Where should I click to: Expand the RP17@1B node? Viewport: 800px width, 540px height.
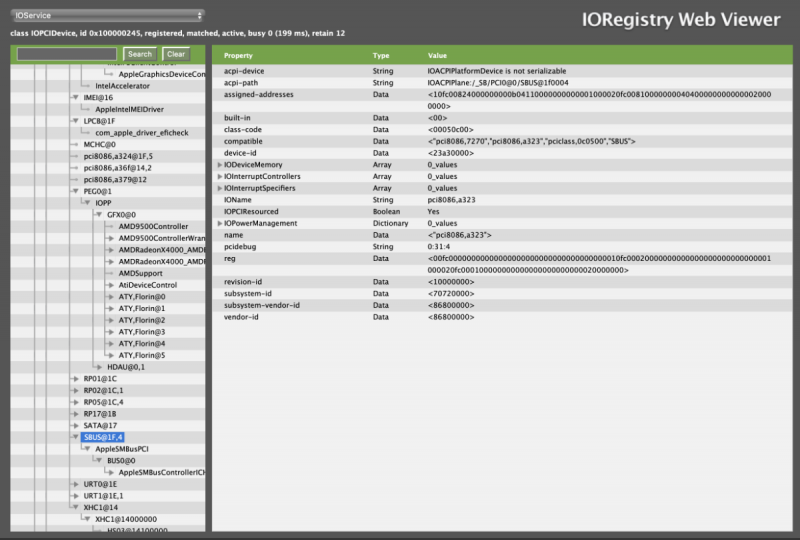[76, 414]
